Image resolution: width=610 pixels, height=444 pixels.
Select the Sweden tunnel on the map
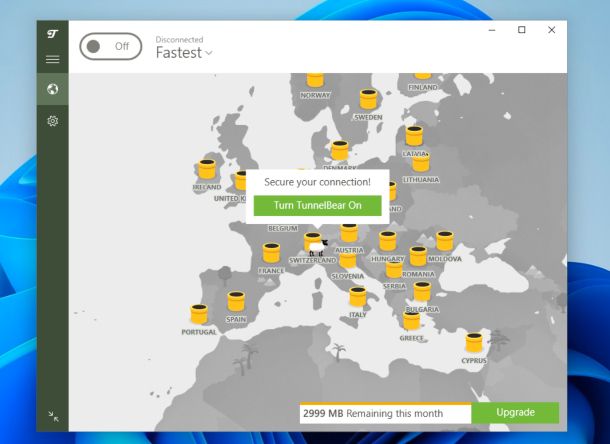pos(368,99)
